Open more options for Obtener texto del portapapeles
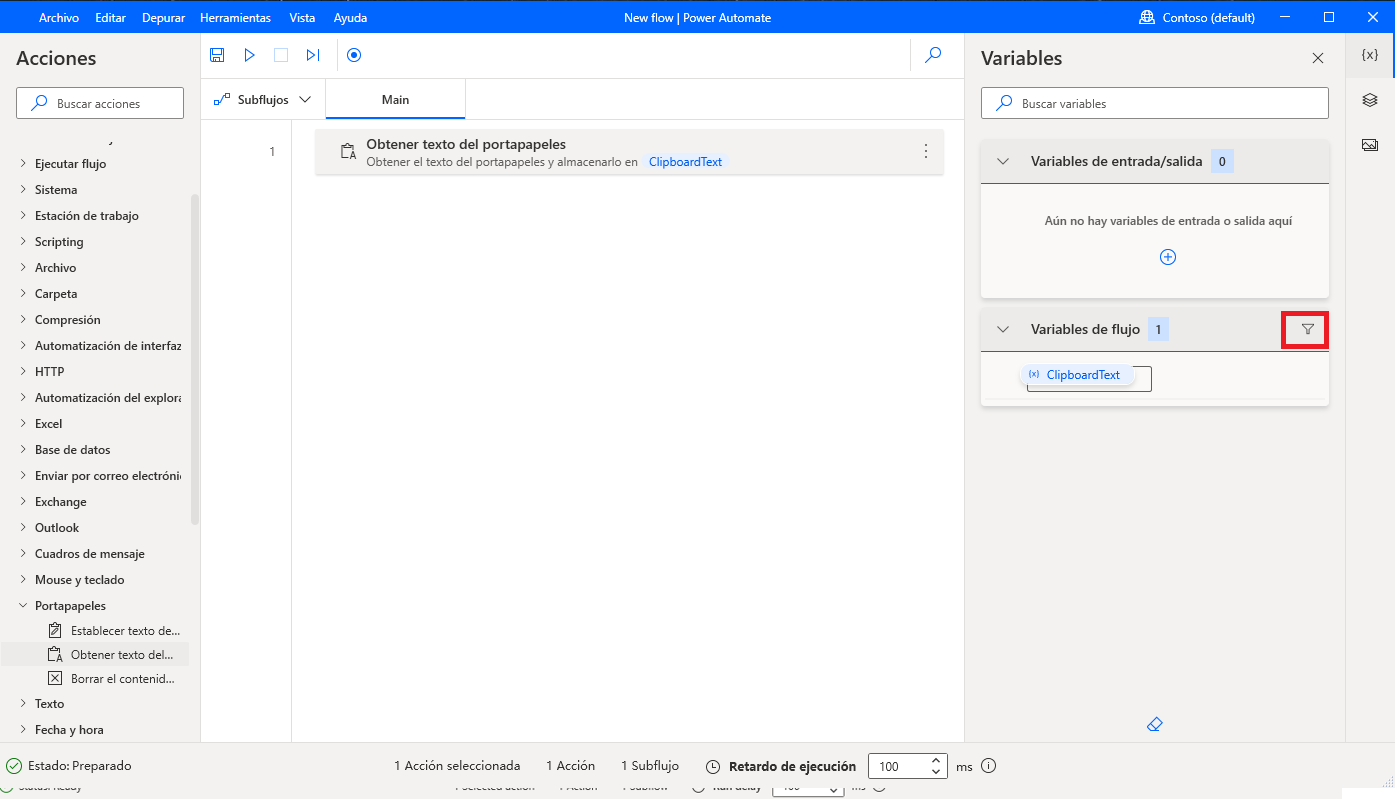Viewport: 1395px width, 801px height. click(x=925, y=151)
